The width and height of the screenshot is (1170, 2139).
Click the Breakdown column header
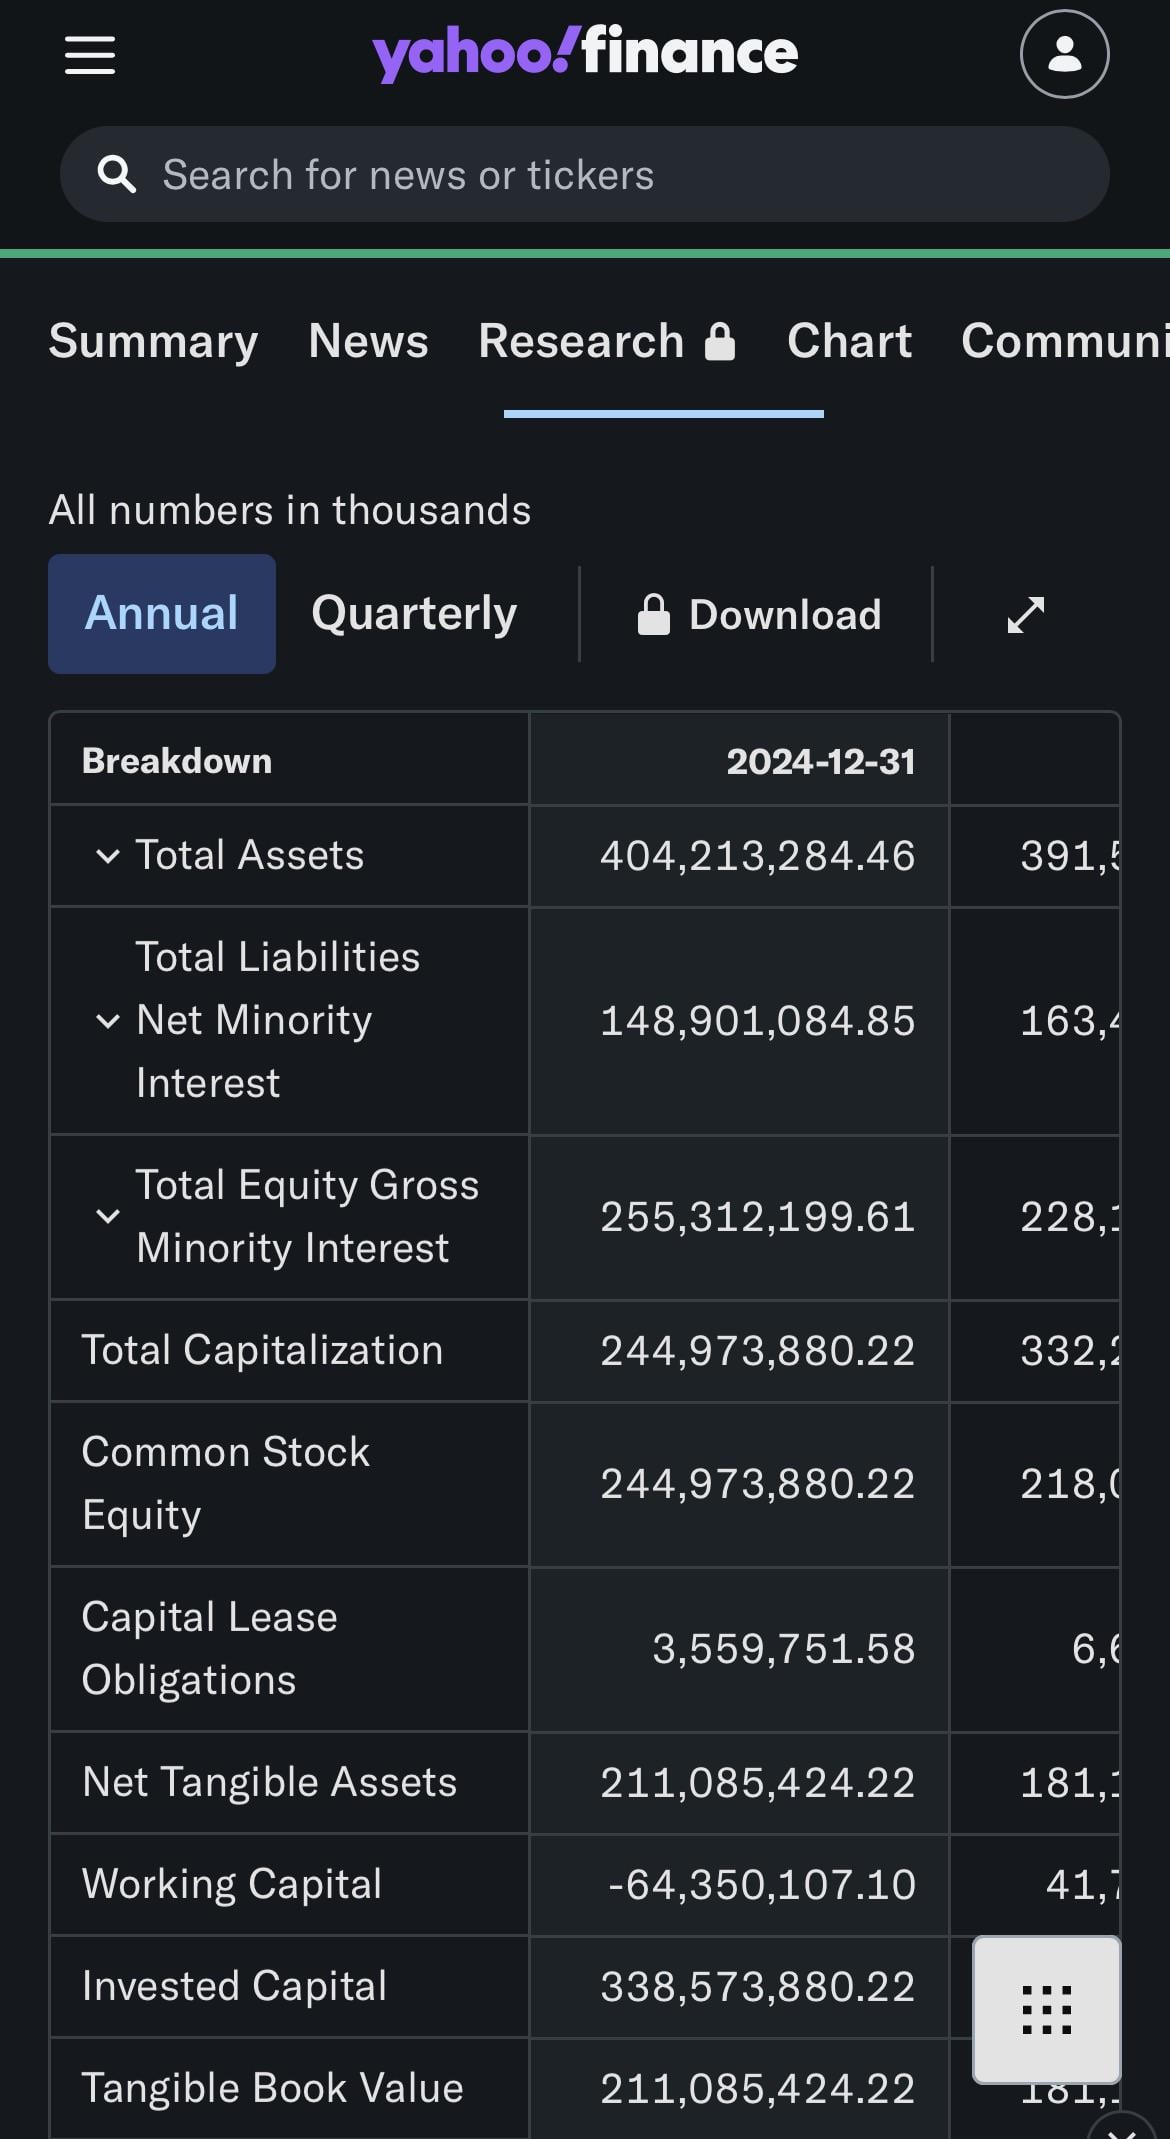(x=177, y=762)
